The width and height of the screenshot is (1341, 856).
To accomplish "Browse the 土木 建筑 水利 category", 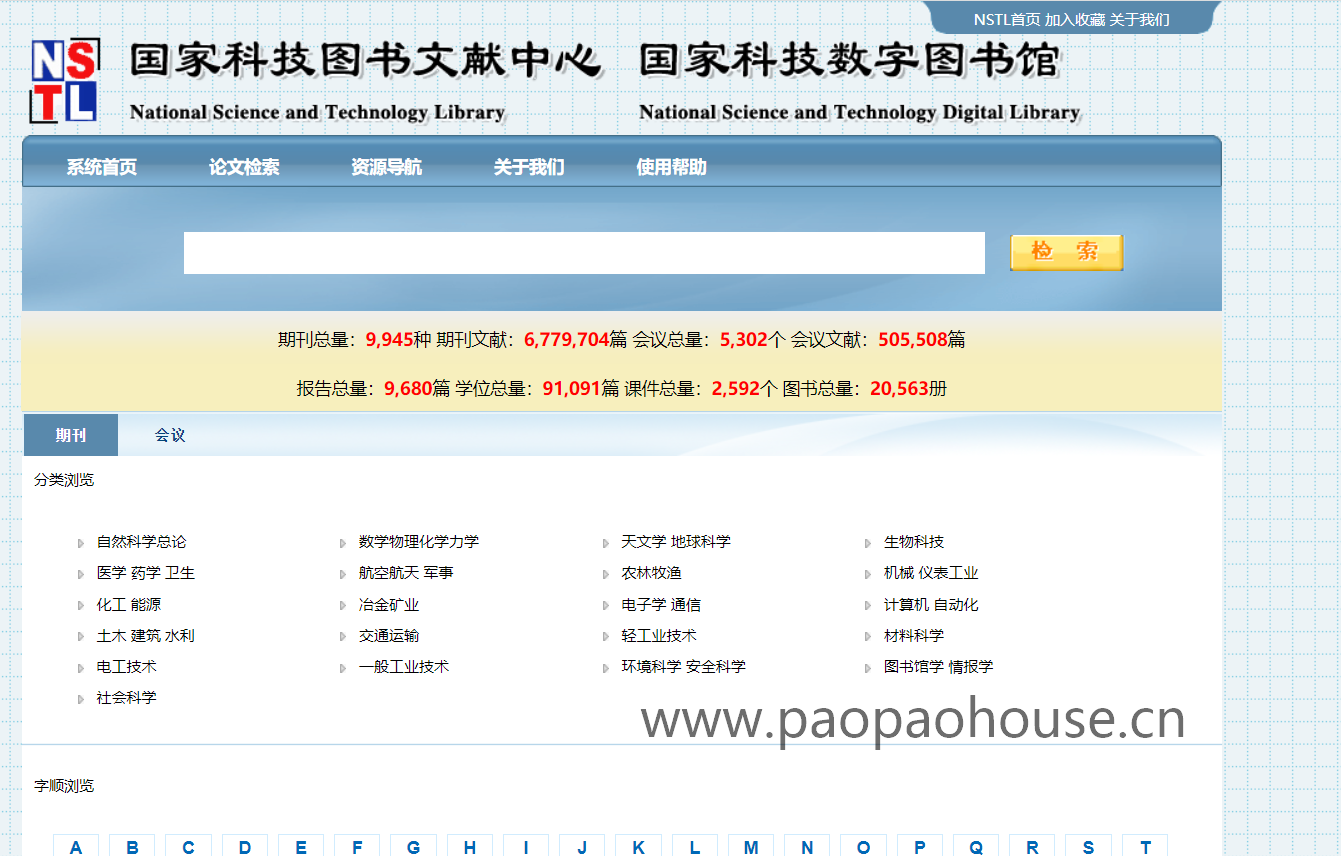I will [146, 636].
